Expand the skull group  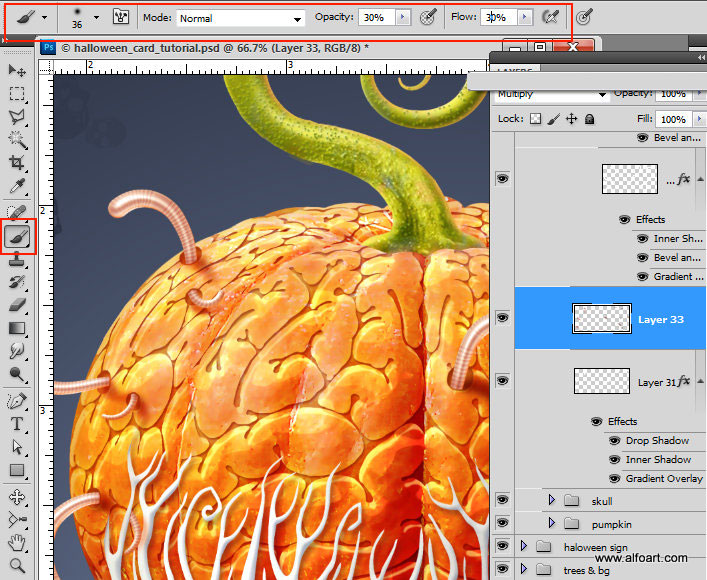click(x=551, y=499)
